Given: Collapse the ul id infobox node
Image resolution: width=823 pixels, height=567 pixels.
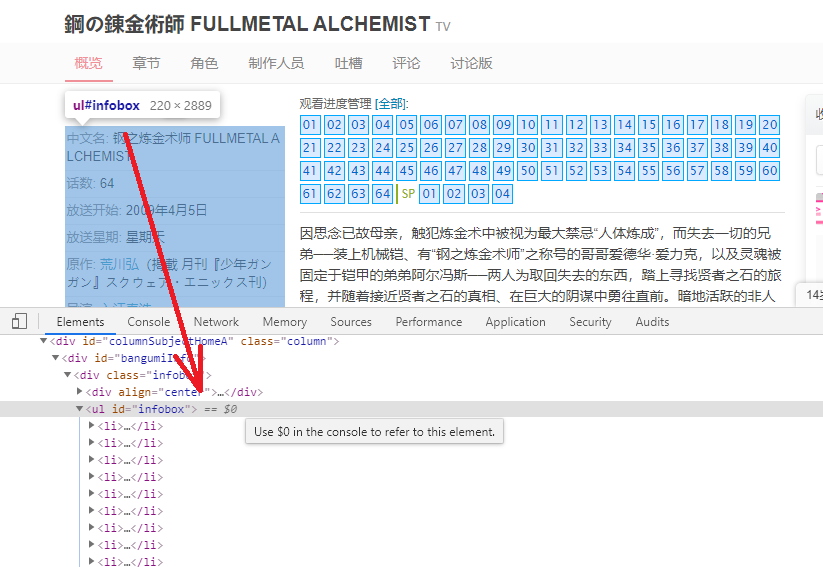Looking at the screenshot, I should pos(80,408).
